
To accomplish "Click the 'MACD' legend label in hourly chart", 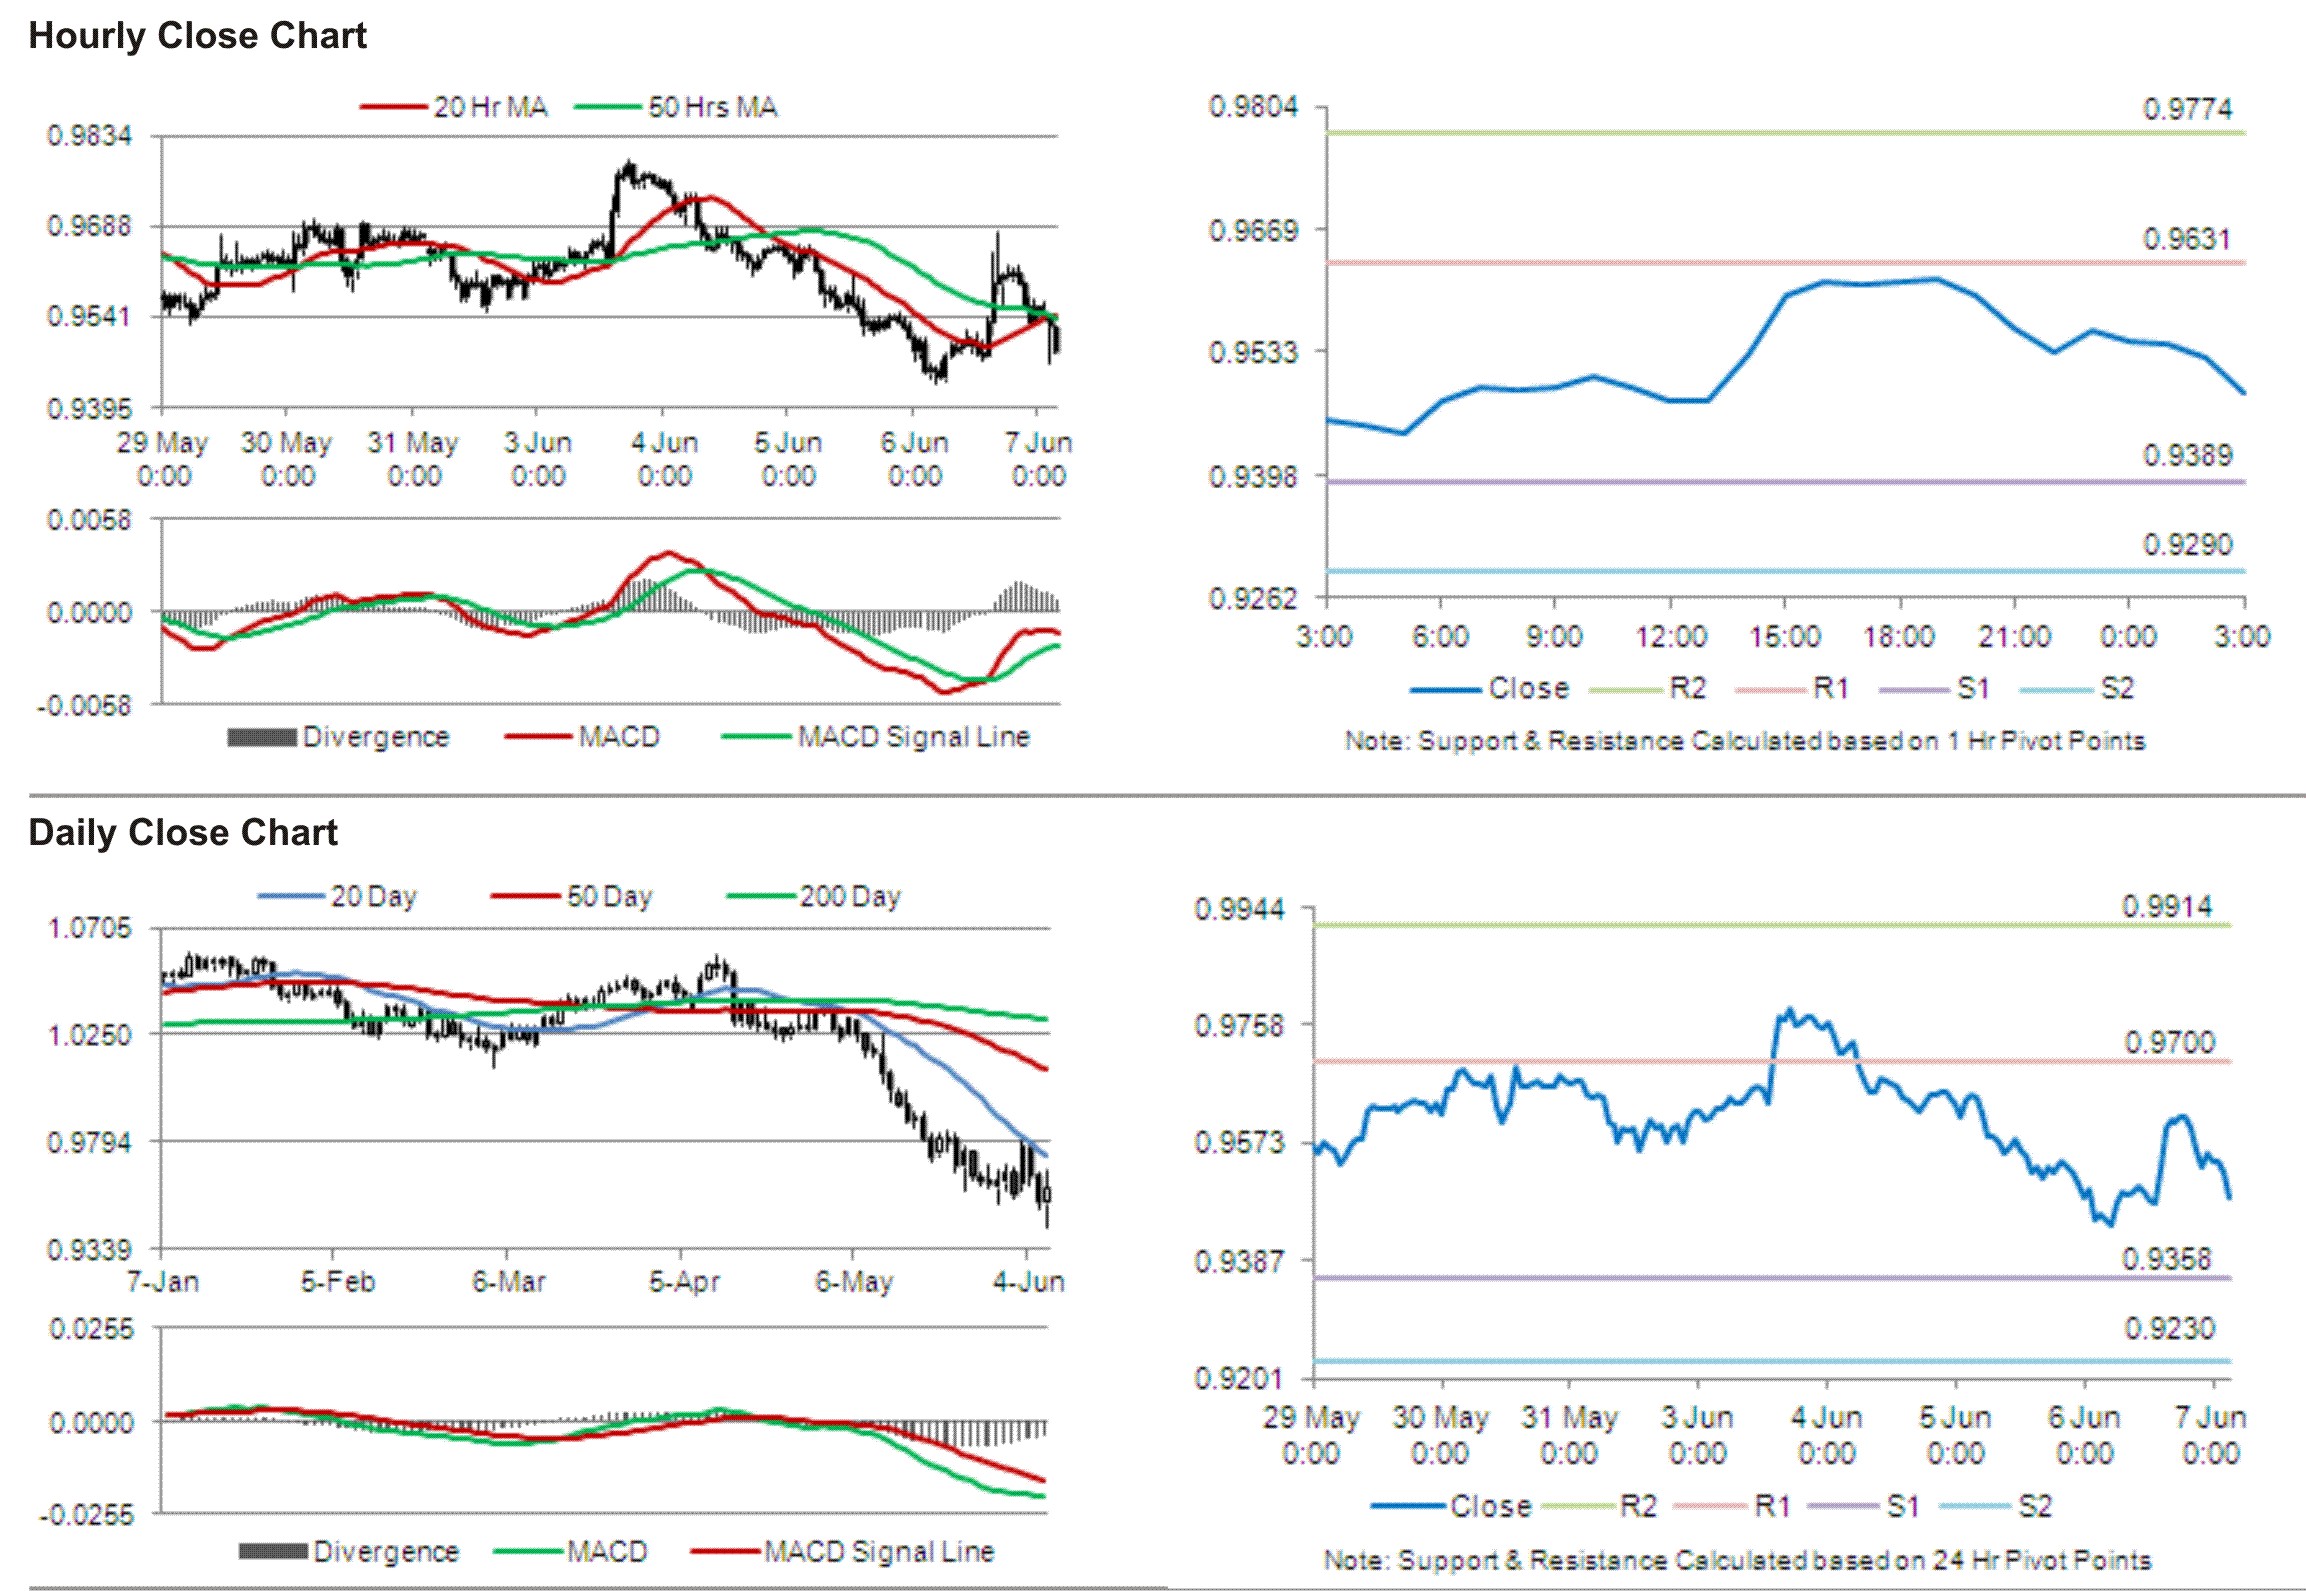I will pos(619,737).
